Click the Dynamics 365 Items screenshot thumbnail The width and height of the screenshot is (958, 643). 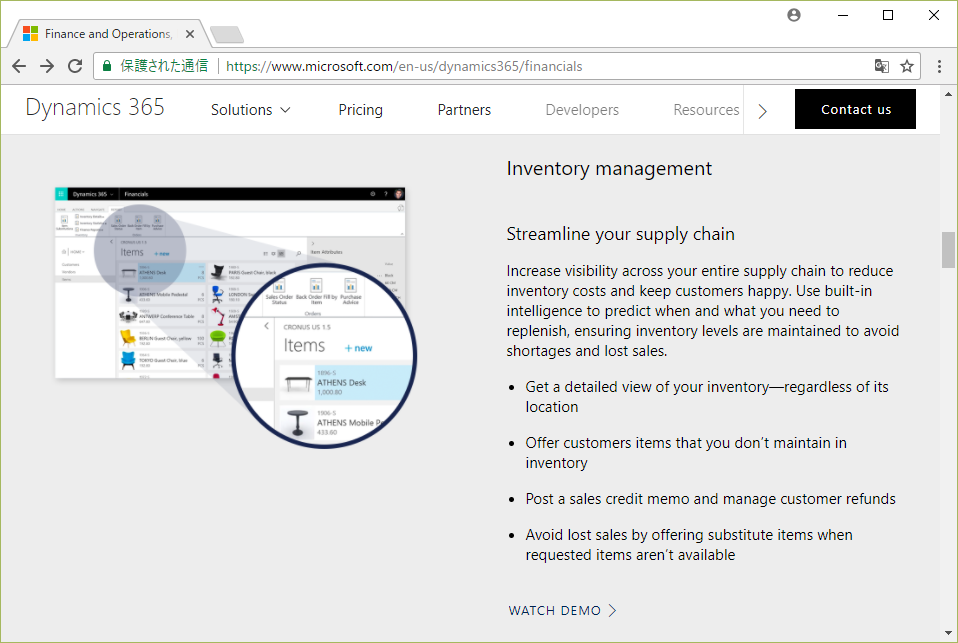(230, 282)
